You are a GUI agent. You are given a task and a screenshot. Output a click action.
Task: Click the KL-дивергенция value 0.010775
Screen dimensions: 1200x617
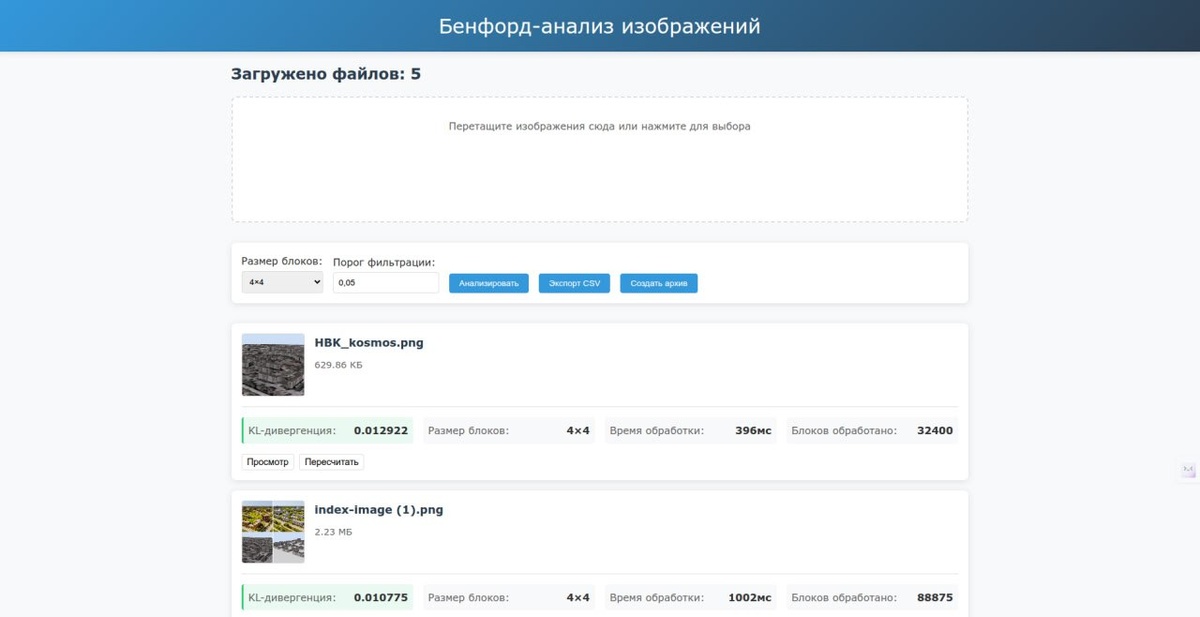(381, 598)
